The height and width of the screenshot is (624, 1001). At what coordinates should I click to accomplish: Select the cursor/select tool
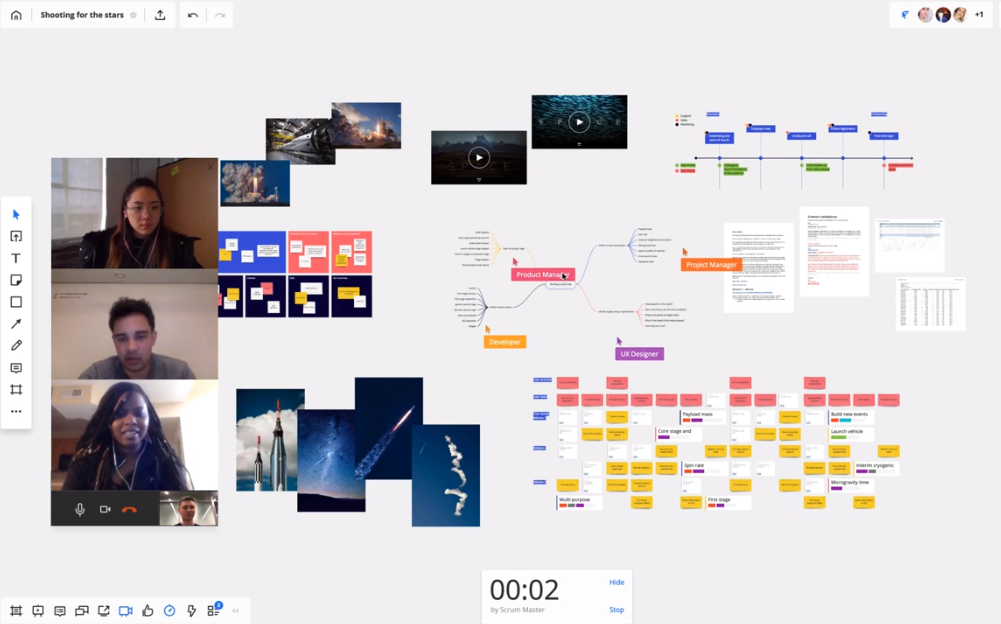click(x=16, y=215)
